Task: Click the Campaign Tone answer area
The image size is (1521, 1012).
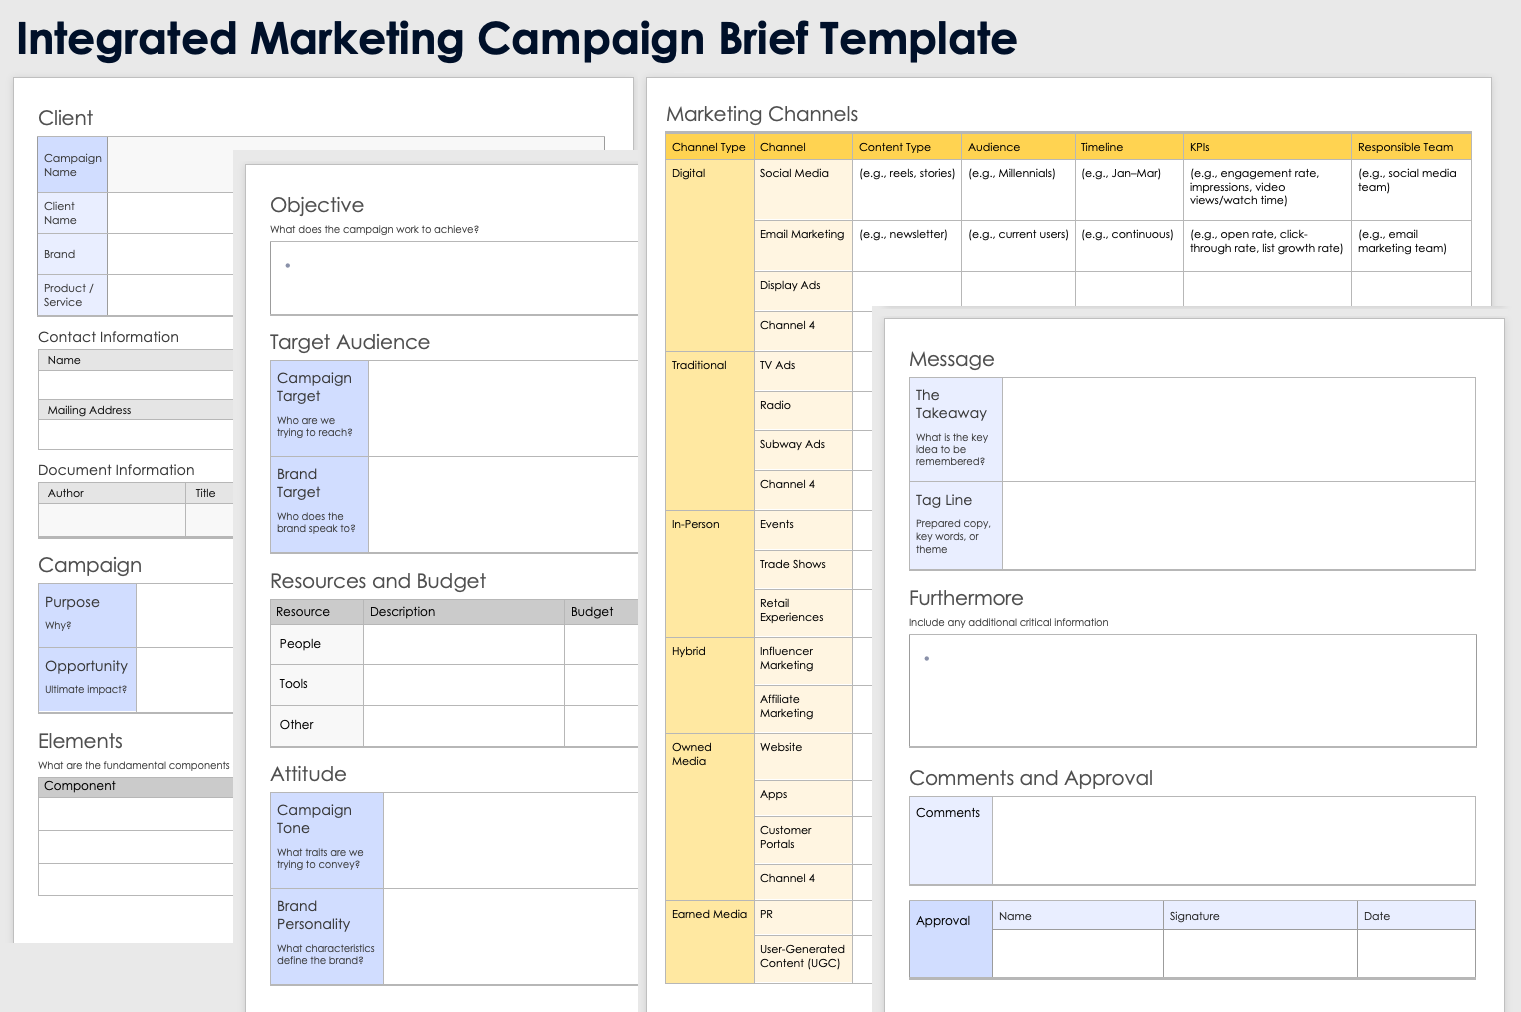Action: pos(510,840)
